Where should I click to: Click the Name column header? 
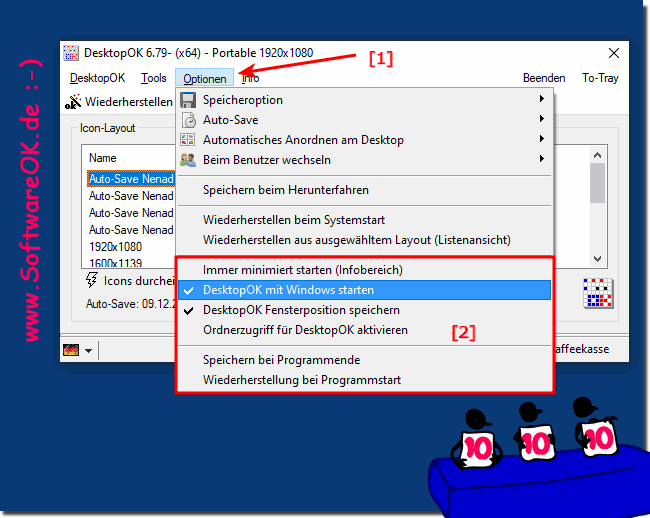click(103, 158)
